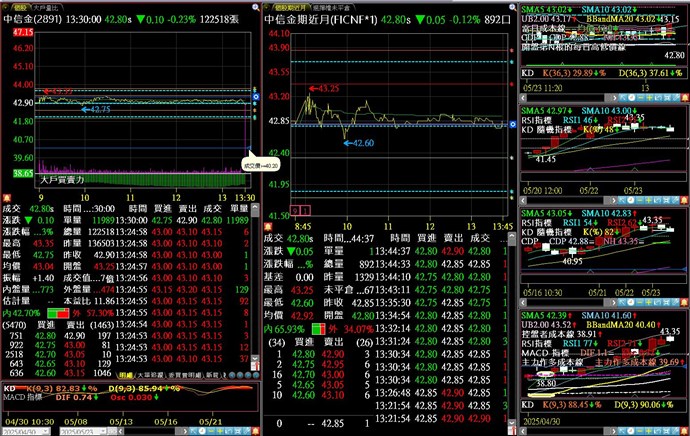Open the small dropdown arrow left of 個股期近月 tab
This screenshot has width=690, height=436.
266,8
